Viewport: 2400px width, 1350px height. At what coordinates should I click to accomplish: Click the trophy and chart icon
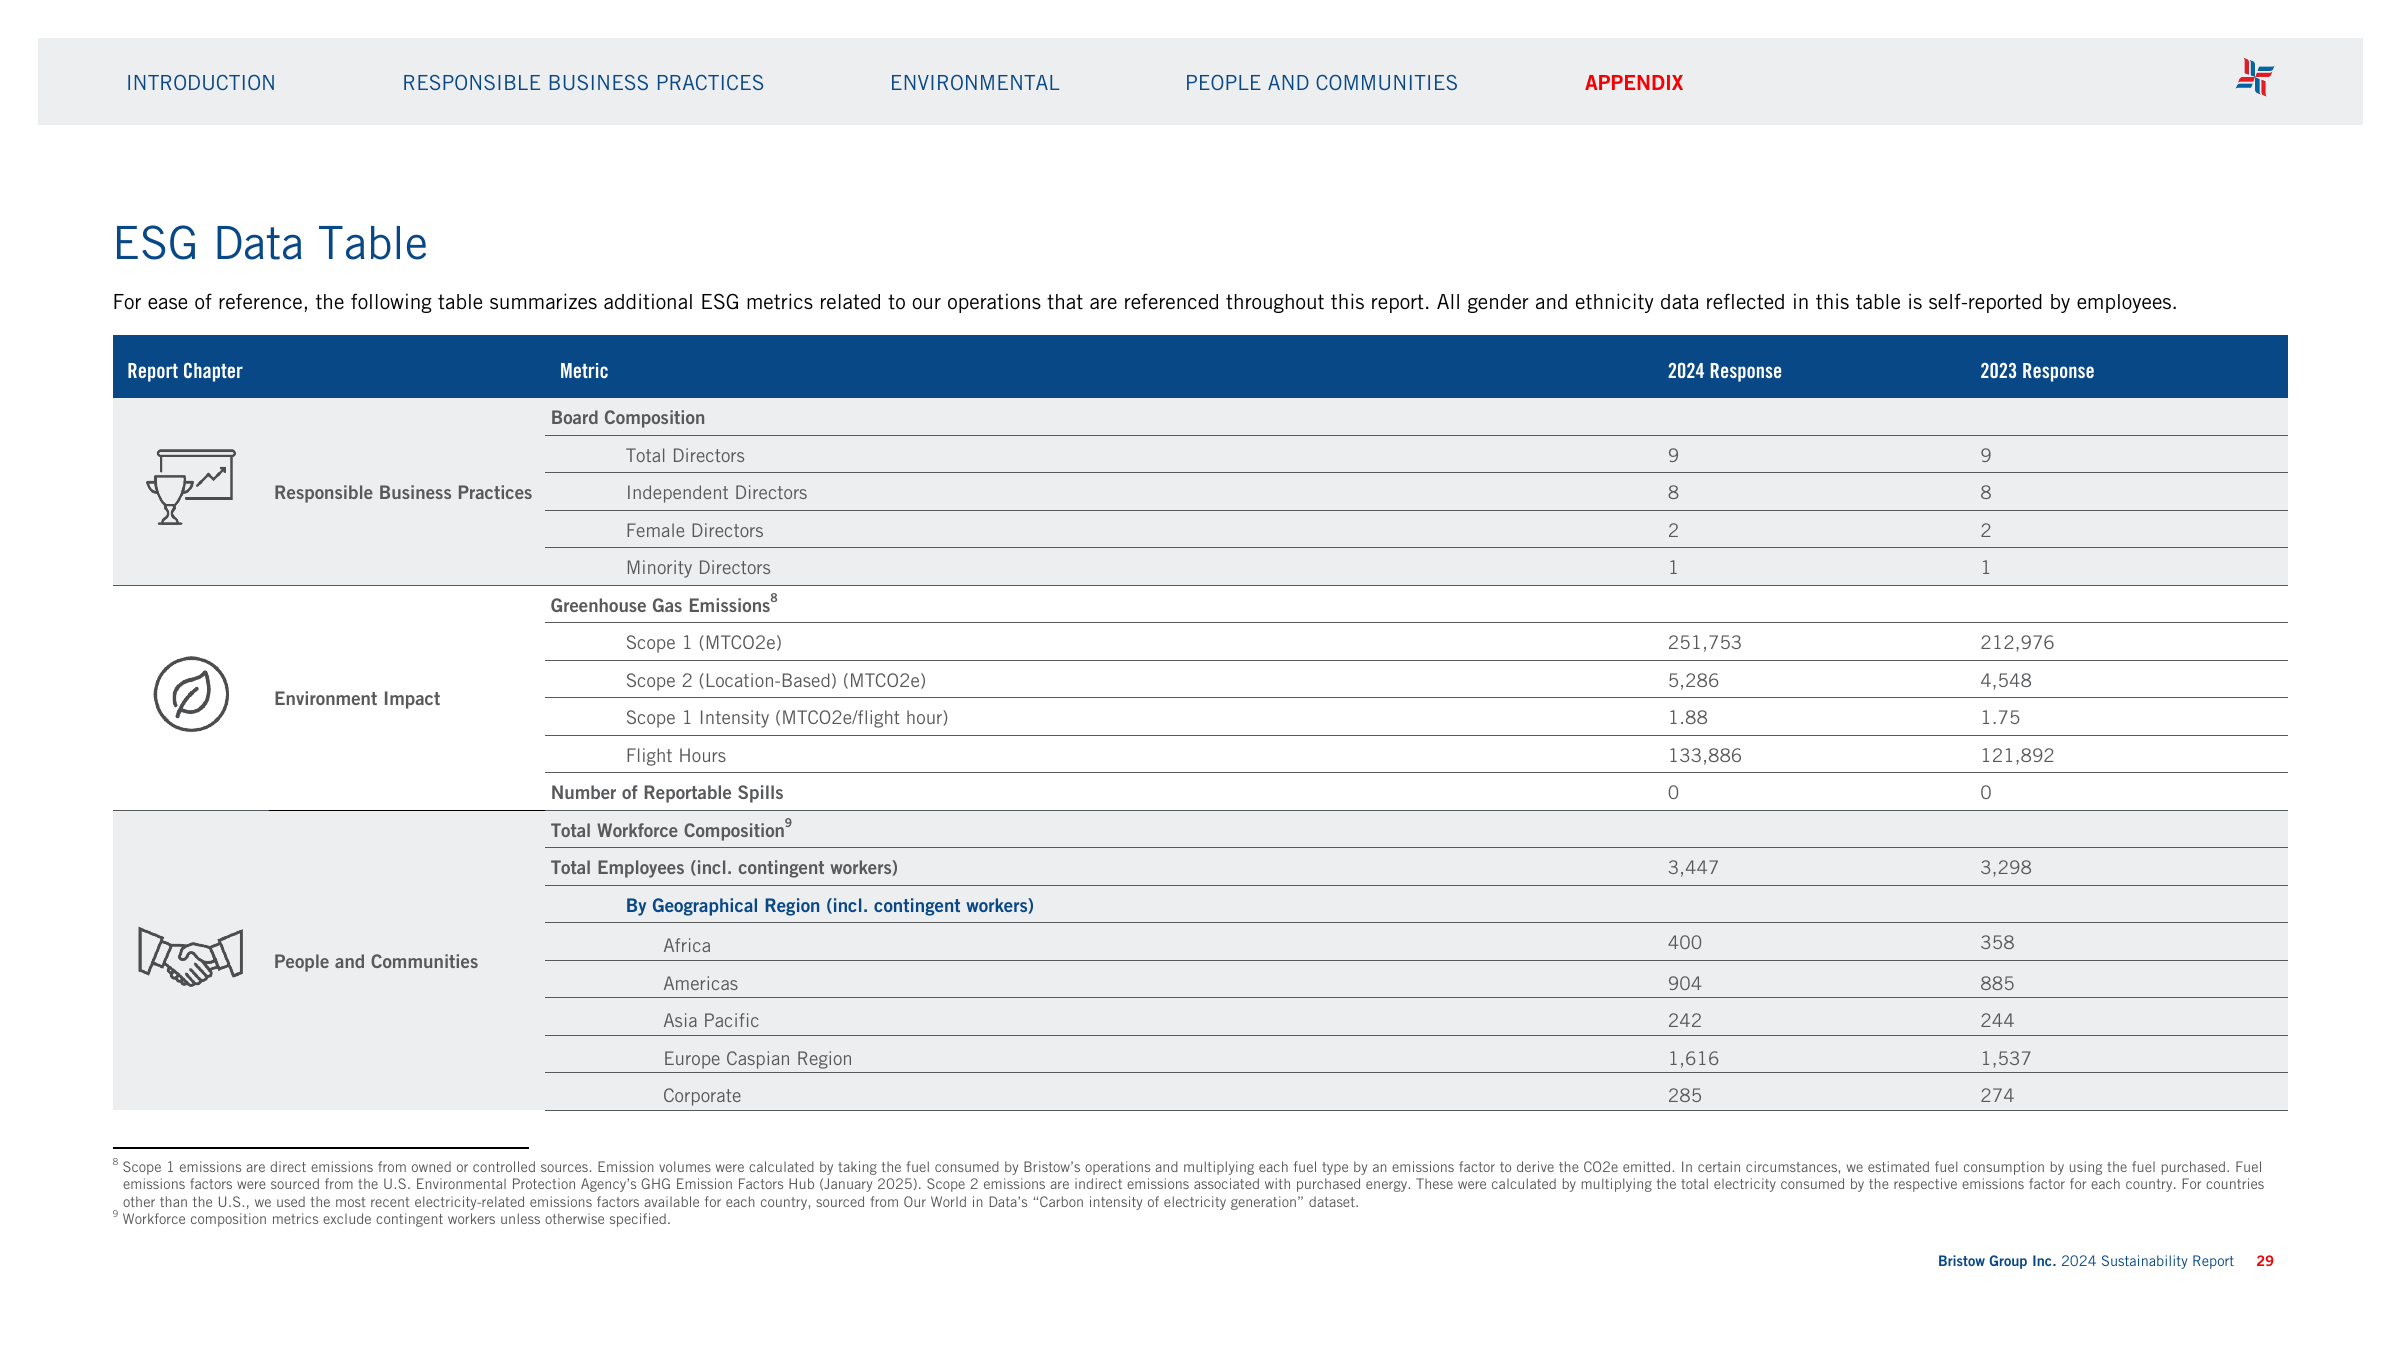pos(191,486)
